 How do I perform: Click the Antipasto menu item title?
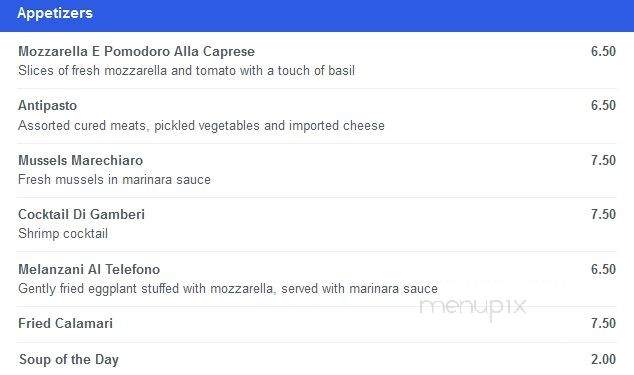48,106
